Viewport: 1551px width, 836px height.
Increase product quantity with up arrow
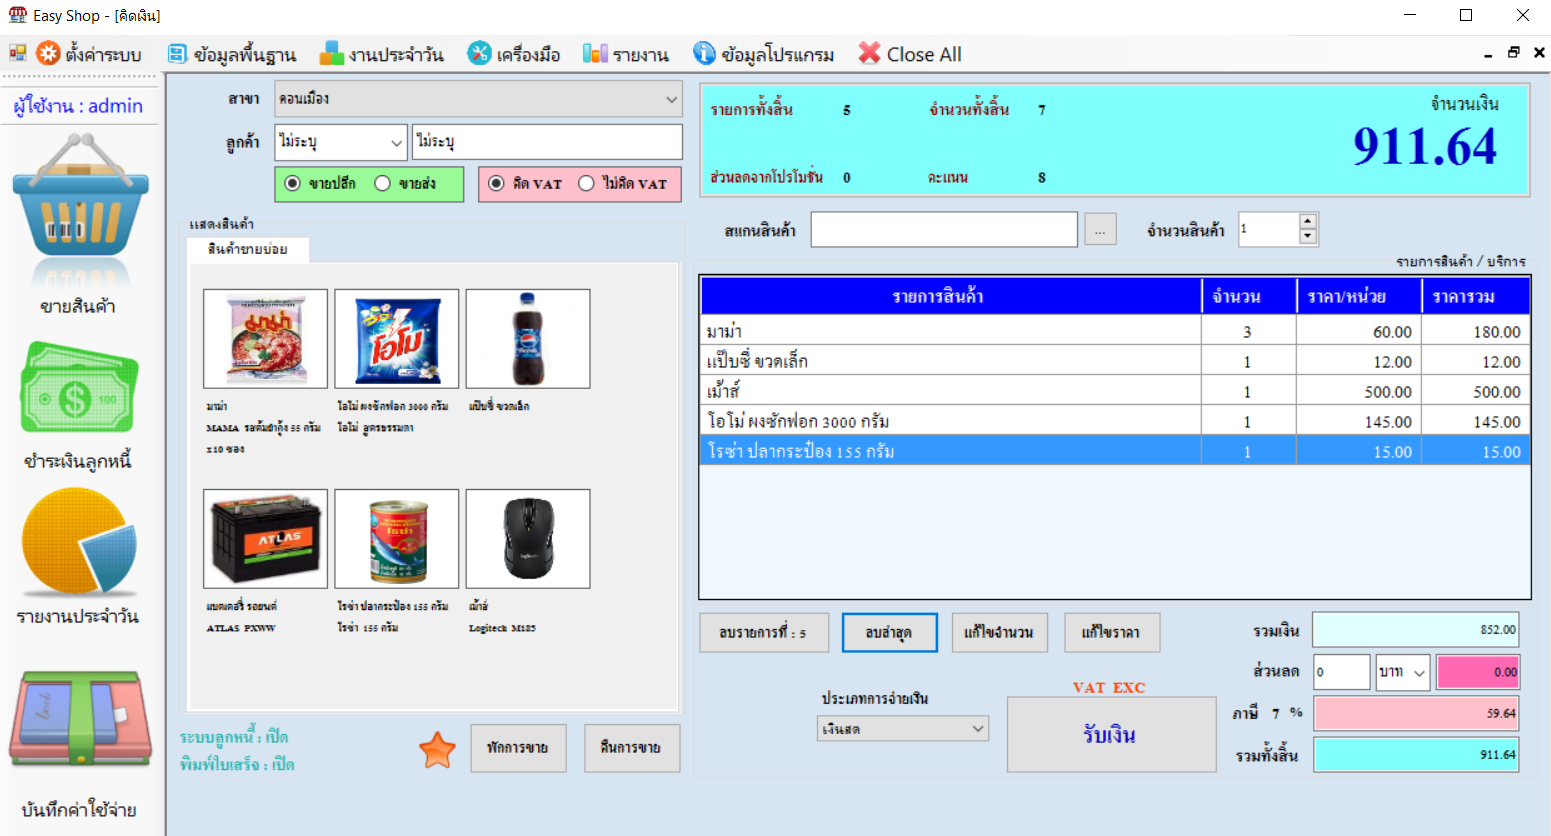click(x=1308, y=221)
